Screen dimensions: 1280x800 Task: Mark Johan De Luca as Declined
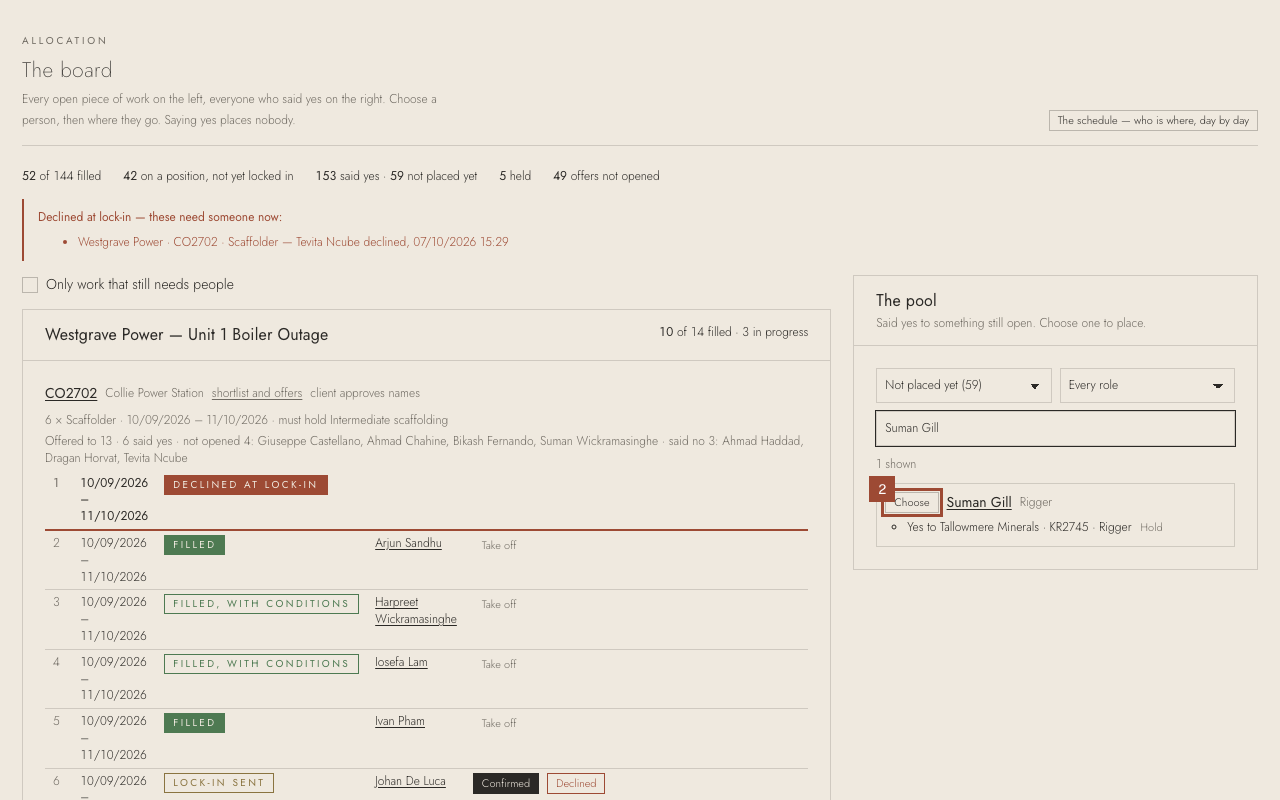click(576, 783)
